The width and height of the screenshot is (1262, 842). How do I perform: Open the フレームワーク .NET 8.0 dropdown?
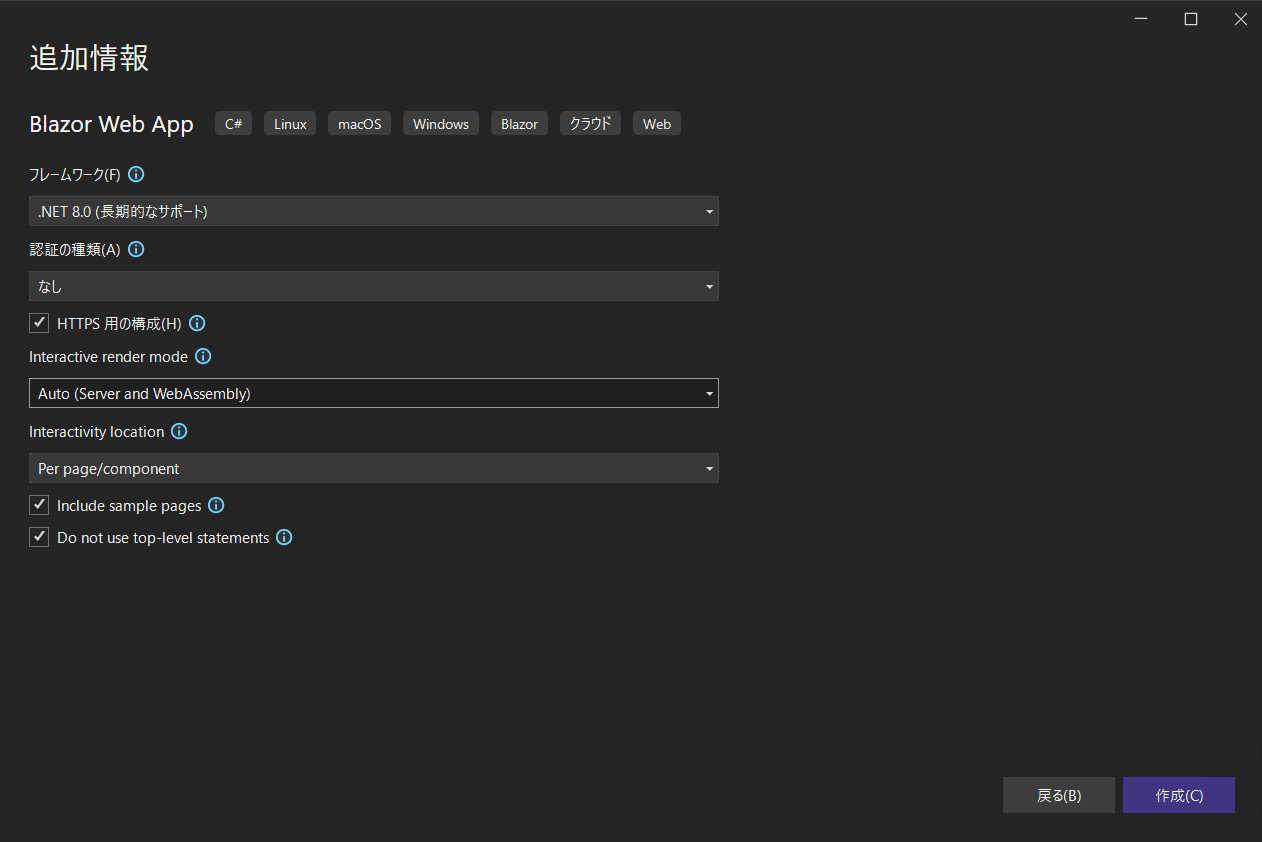pyautogui.click(x=374, y=211)
